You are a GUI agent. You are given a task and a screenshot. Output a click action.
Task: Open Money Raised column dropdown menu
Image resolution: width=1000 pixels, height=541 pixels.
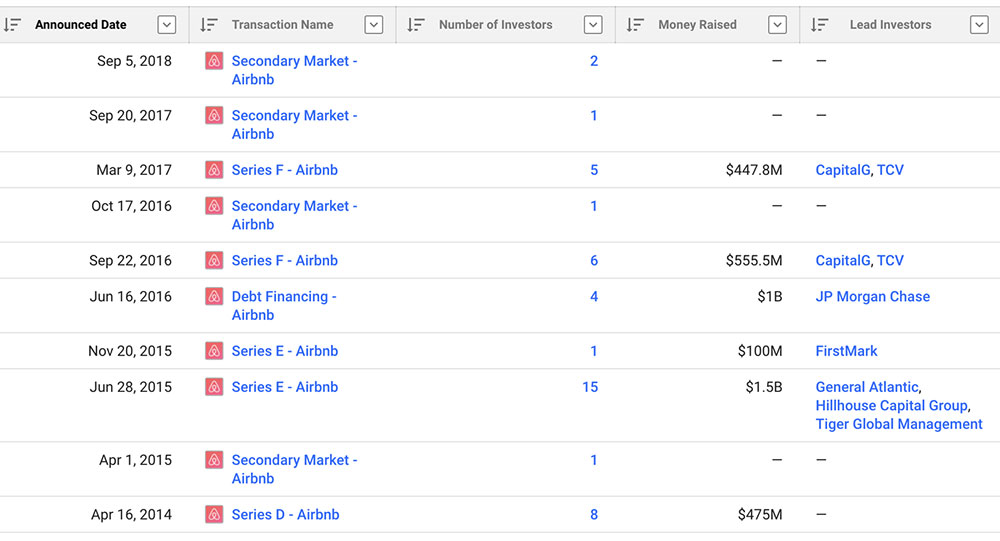click(777, 25)
